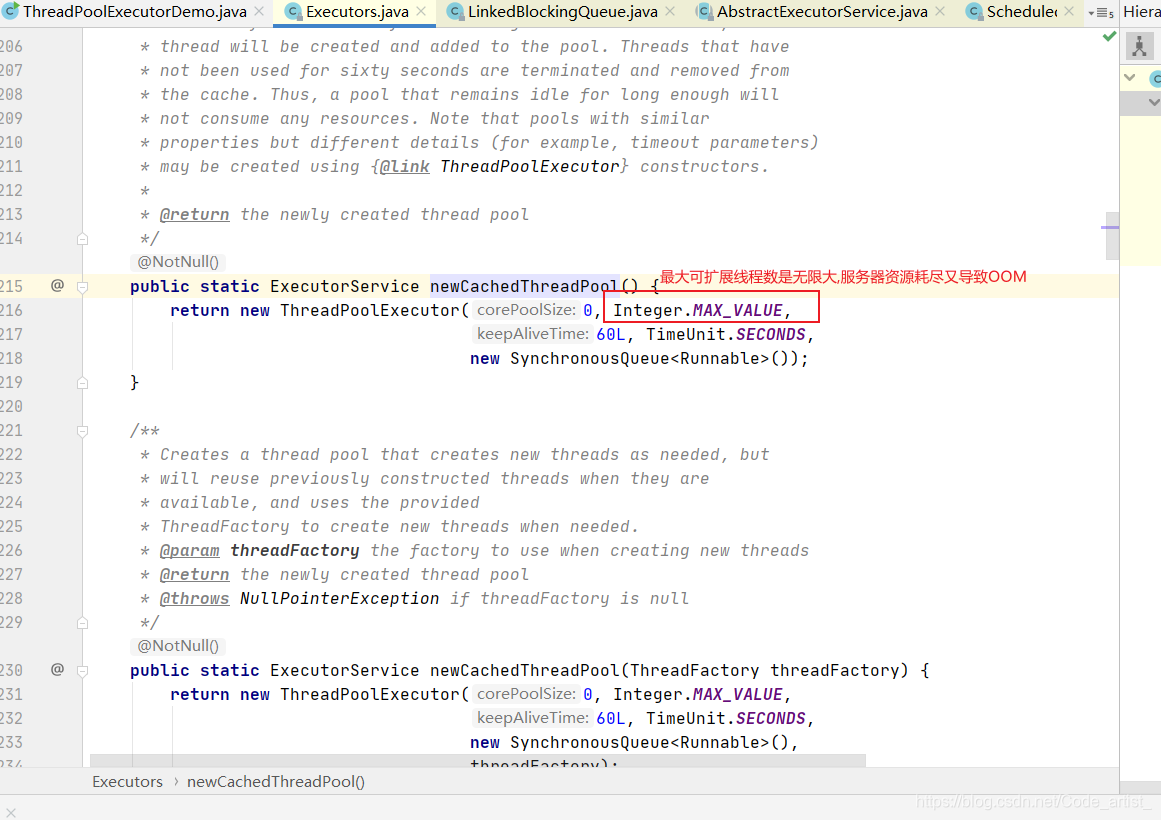1161x820 pixels.
Task: Collapse the top Hierarchy tree node
Action: pyautogui.click(x=1130, y=77)
